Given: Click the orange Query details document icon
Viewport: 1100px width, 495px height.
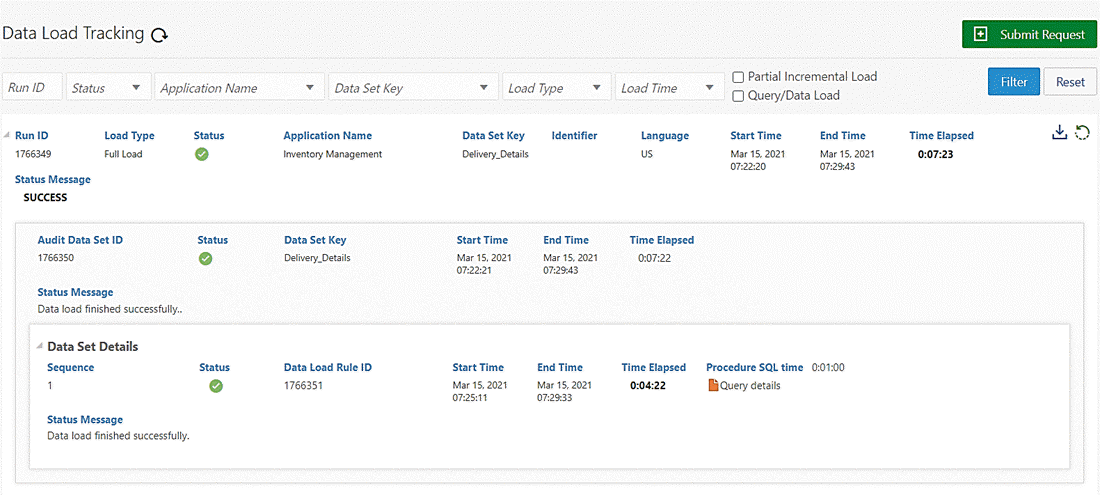Looking at the screenshot, I should [713, 385].
